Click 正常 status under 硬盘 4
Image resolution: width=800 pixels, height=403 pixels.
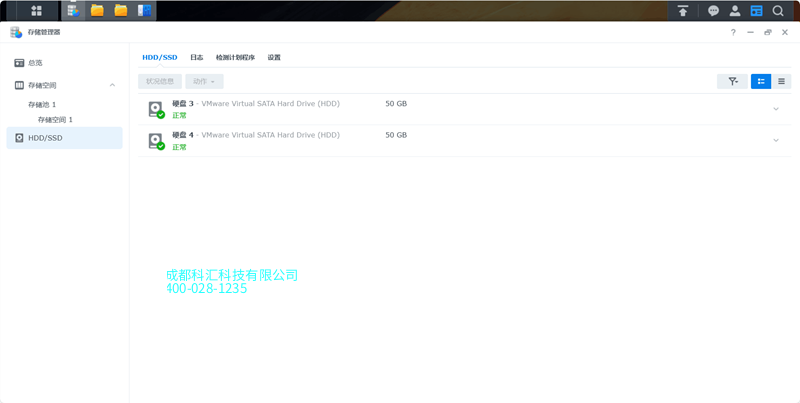(x=179, y=147)
